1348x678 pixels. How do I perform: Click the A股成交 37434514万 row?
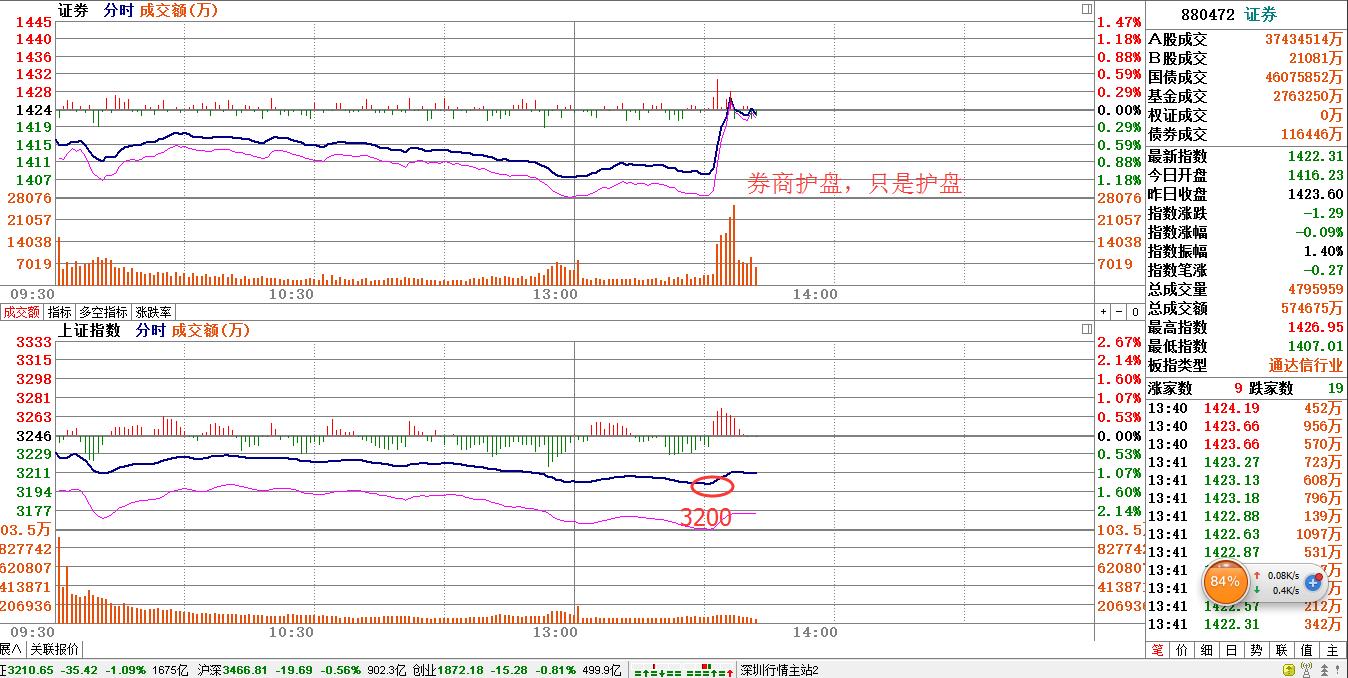click(1245, 39)
